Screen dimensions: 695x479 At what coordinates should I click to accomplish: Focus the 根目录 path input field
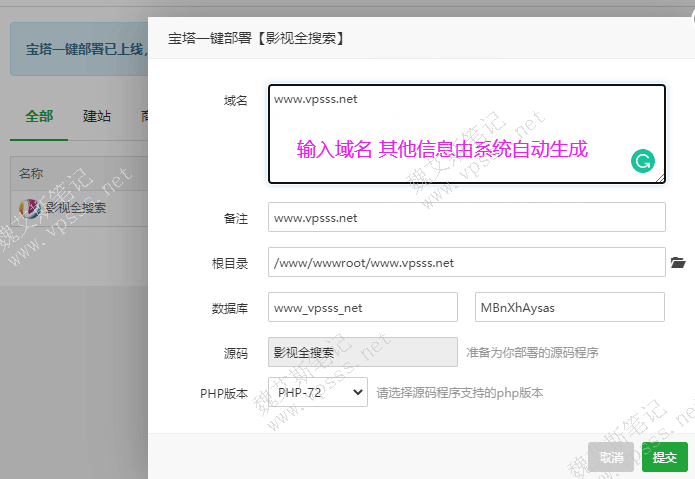click(x=467, y=262)
